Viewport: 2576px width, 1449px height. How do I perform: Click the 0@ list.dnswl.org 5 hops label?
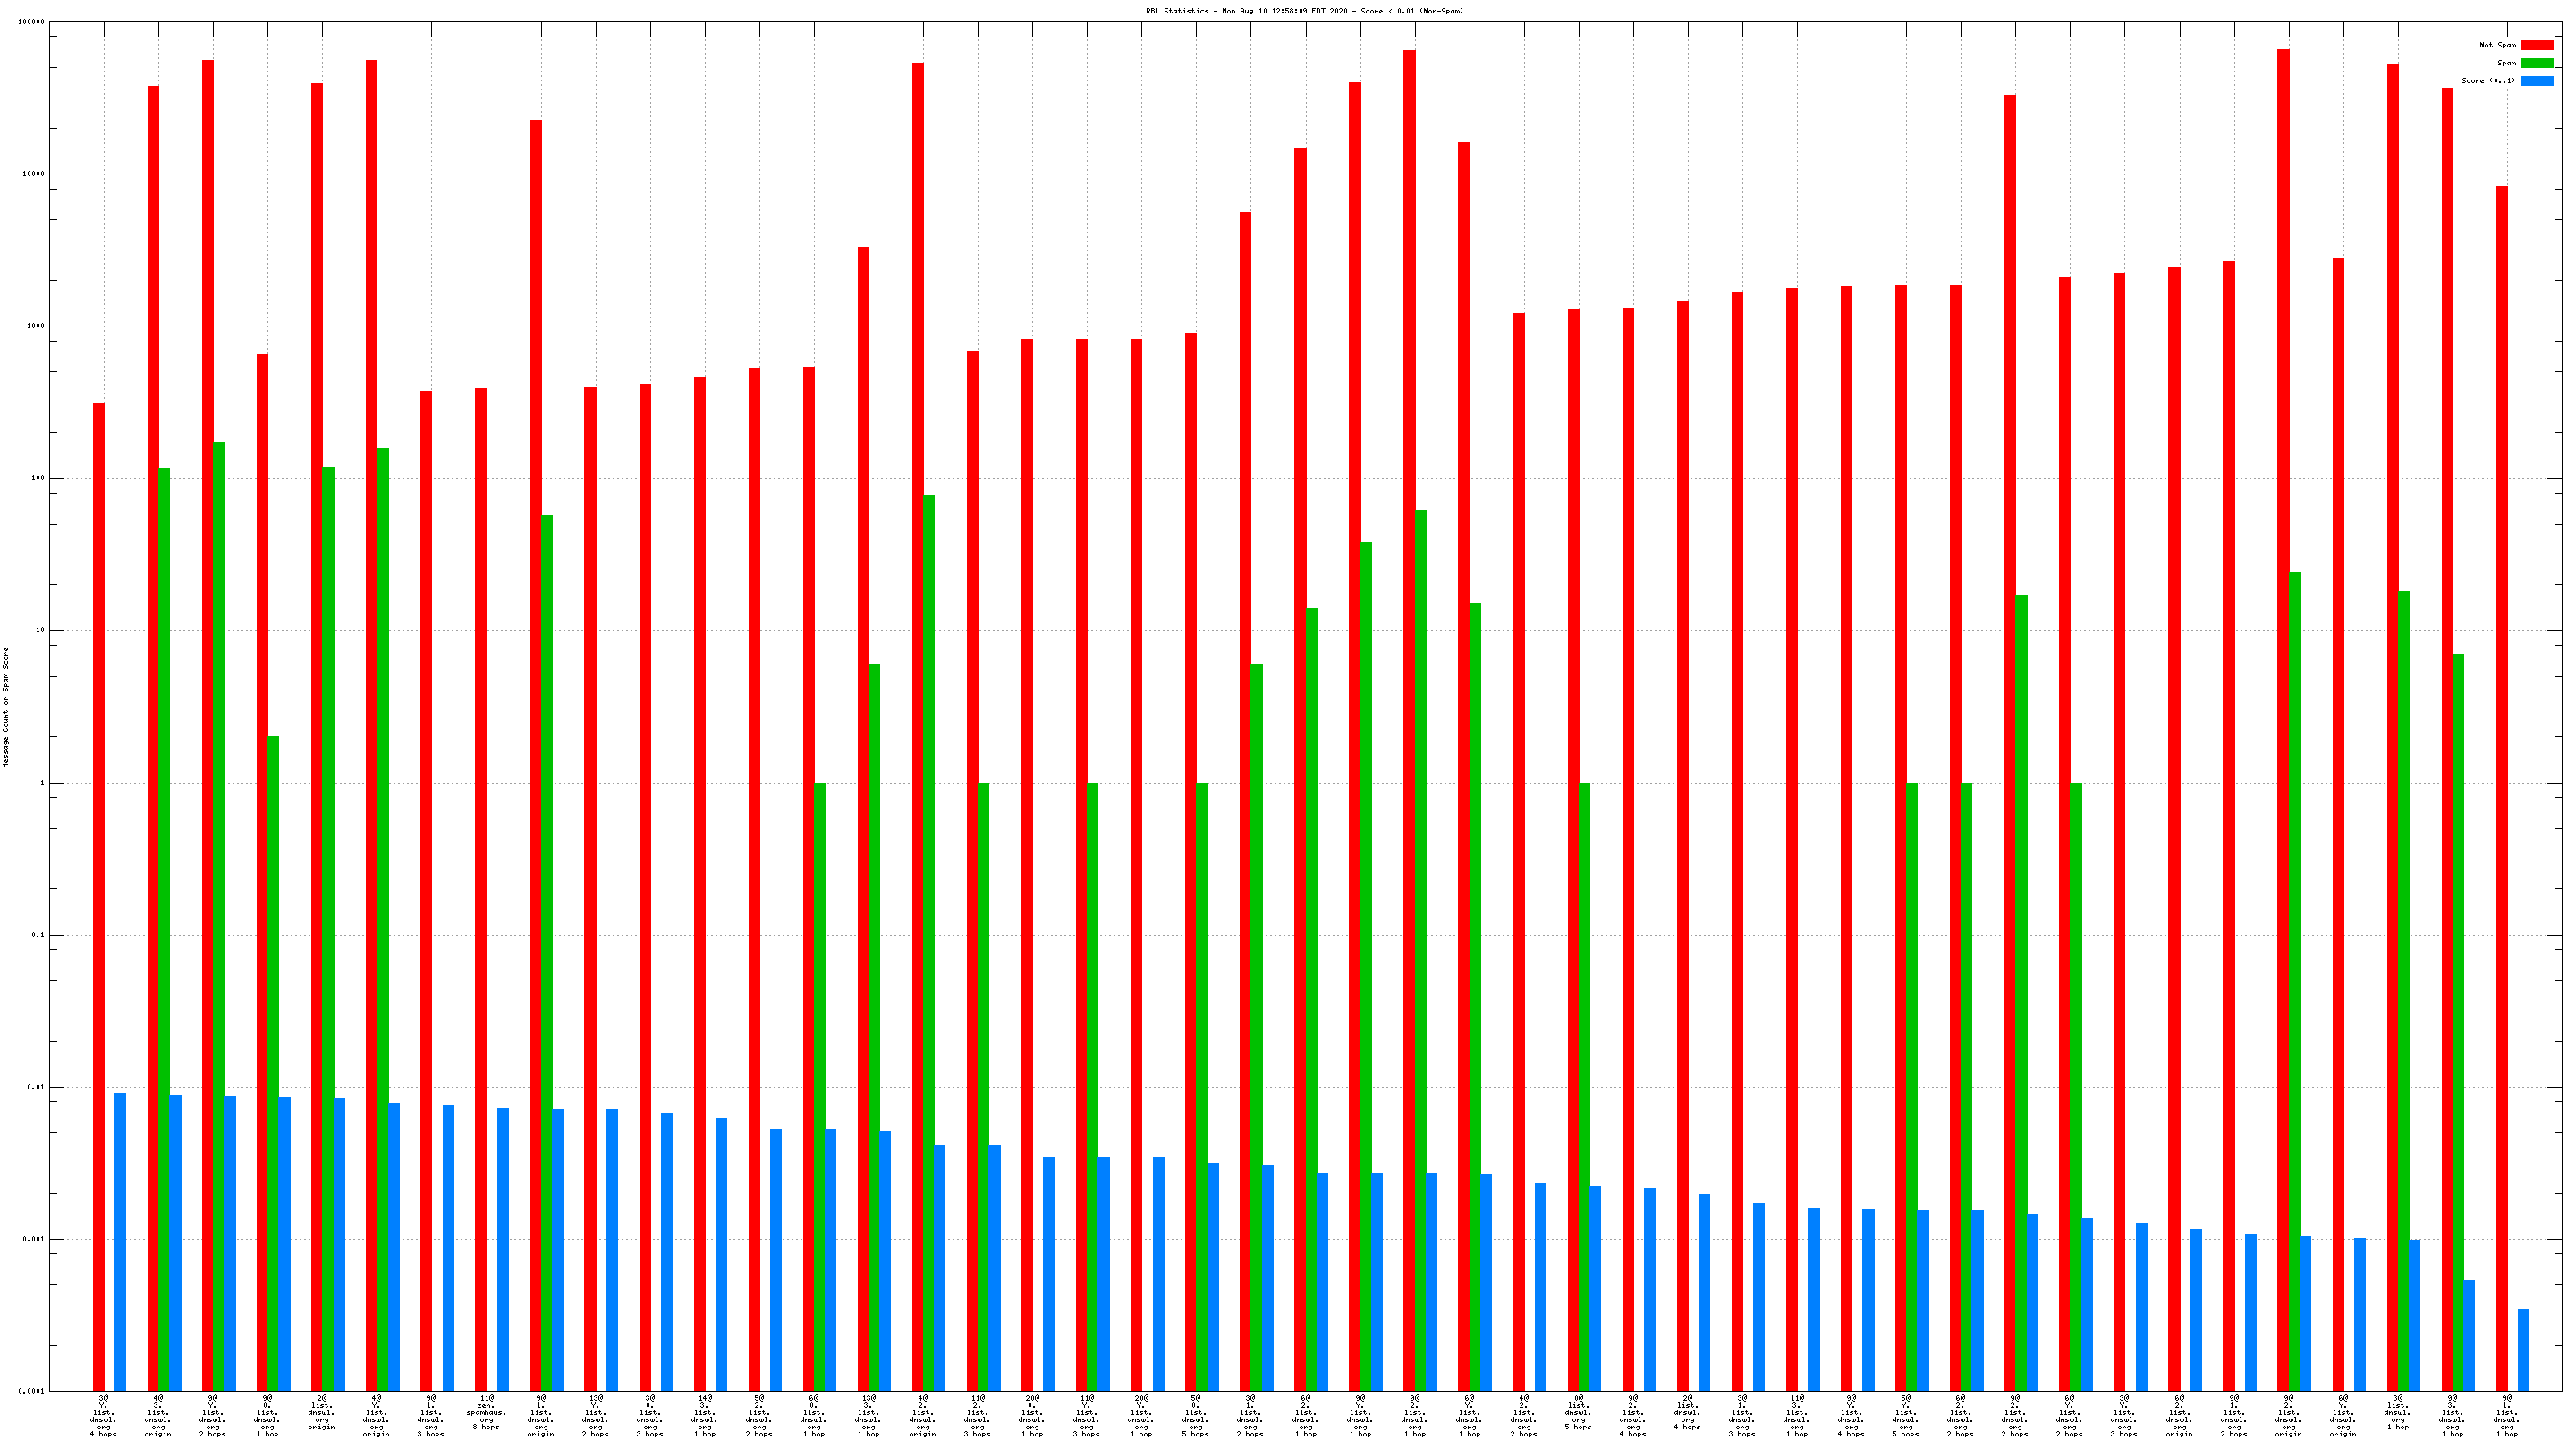click(x=1578, y=1412)
